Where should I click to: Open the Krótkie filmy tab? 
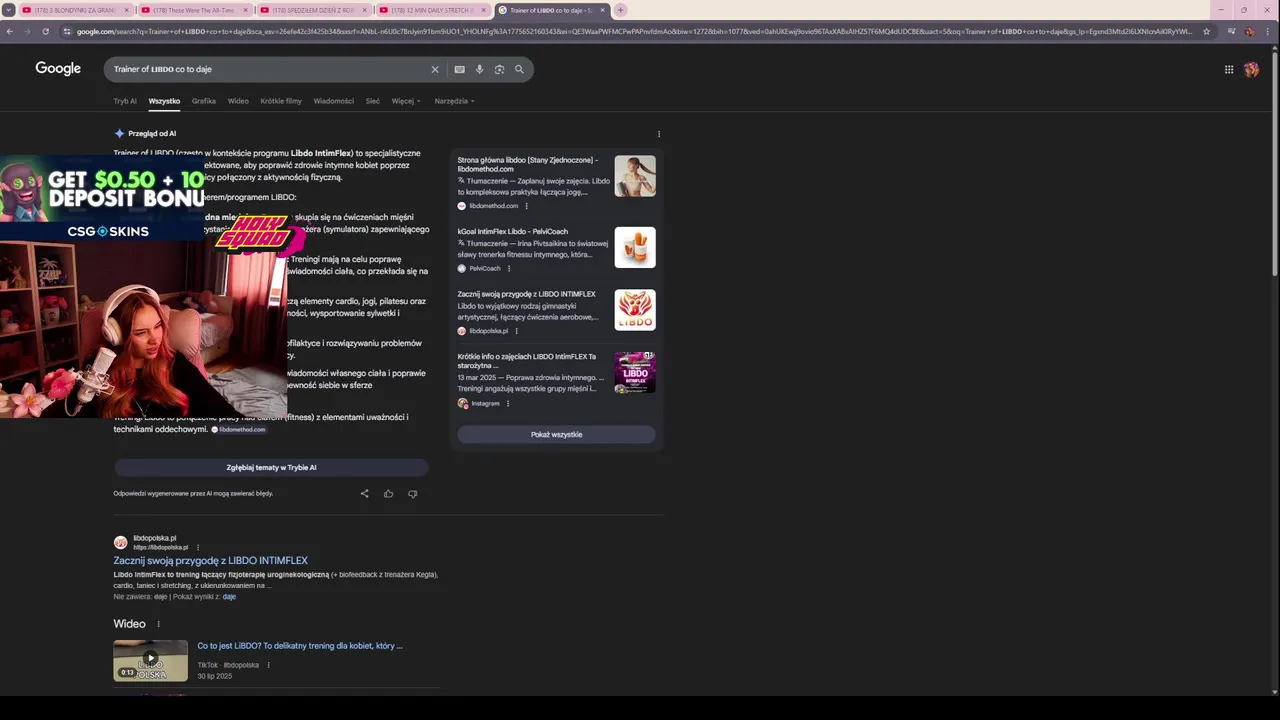[x=281, y=101]
